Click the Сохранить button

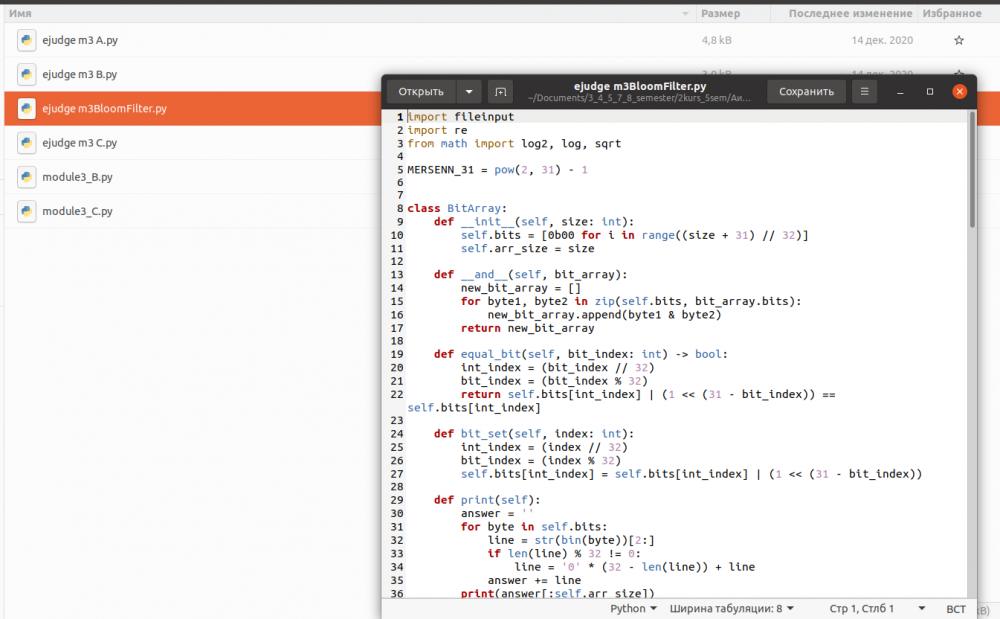tap(806, 92)
